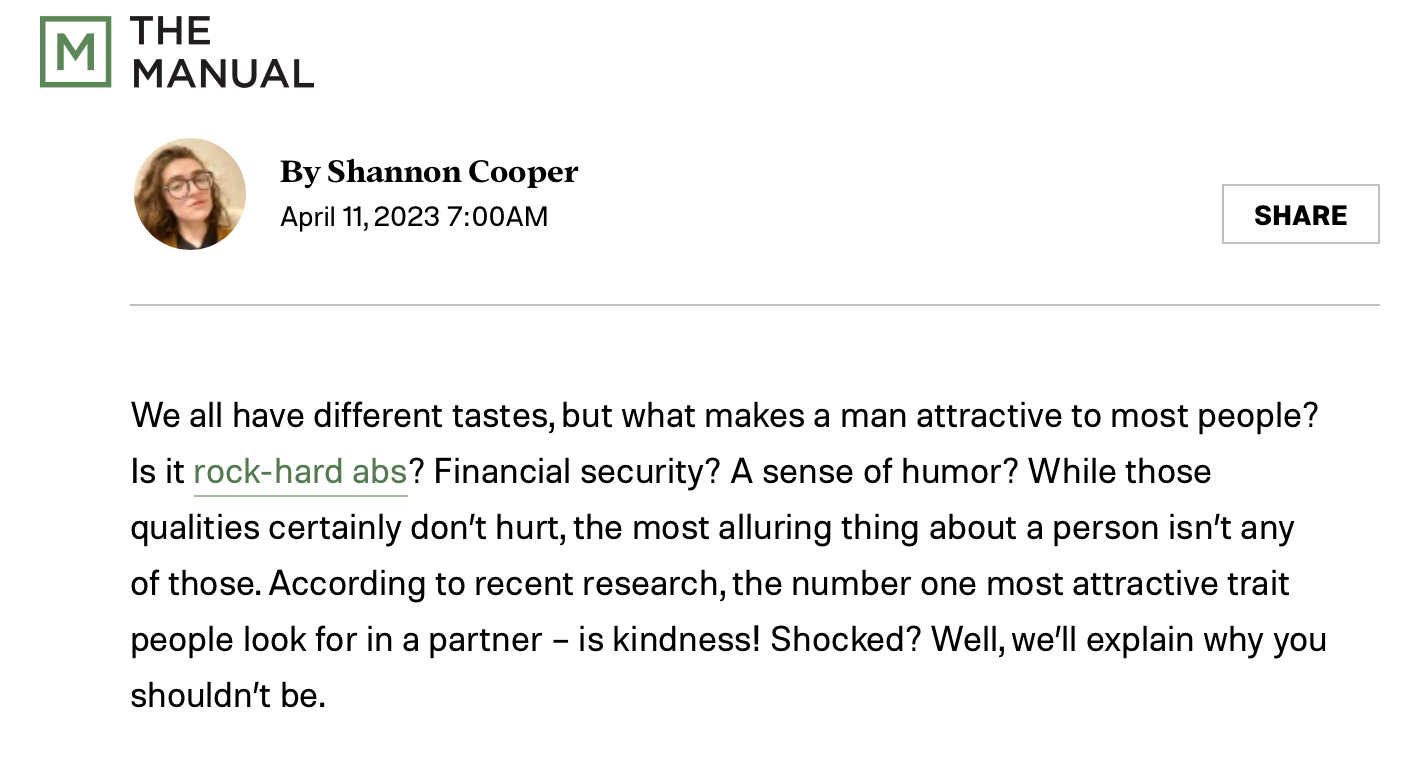Click the April 11, 2023 publish date

360,216
